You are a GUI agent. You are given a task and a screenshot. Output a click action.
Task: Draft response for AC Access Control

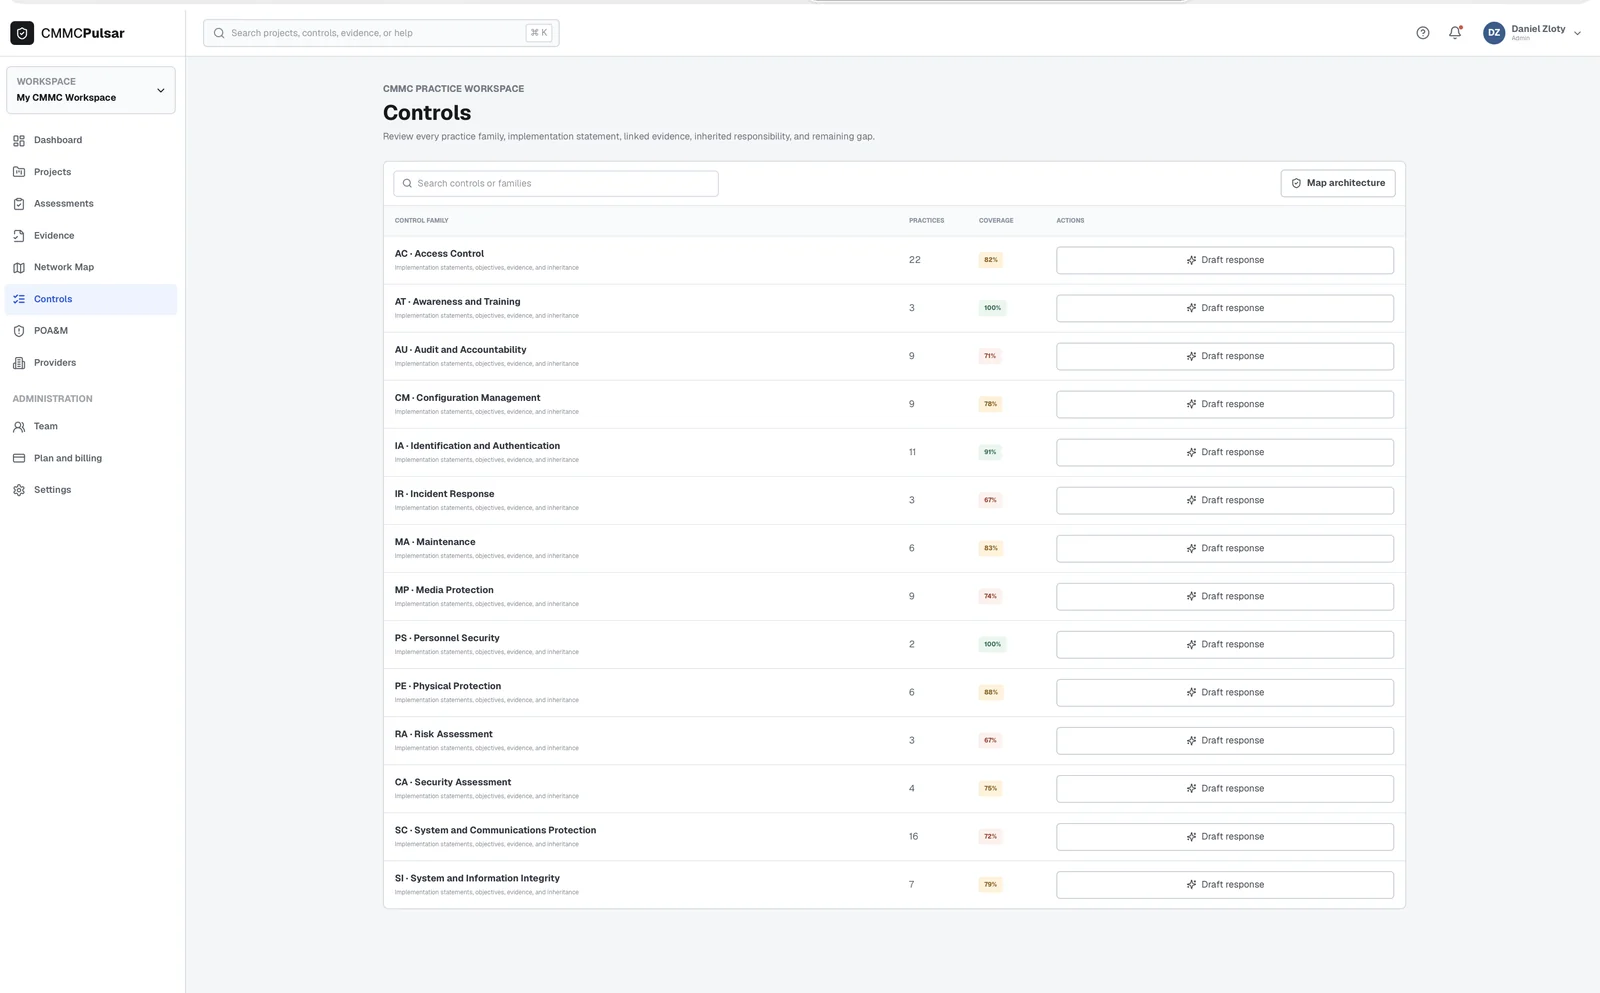(1225, 260)
